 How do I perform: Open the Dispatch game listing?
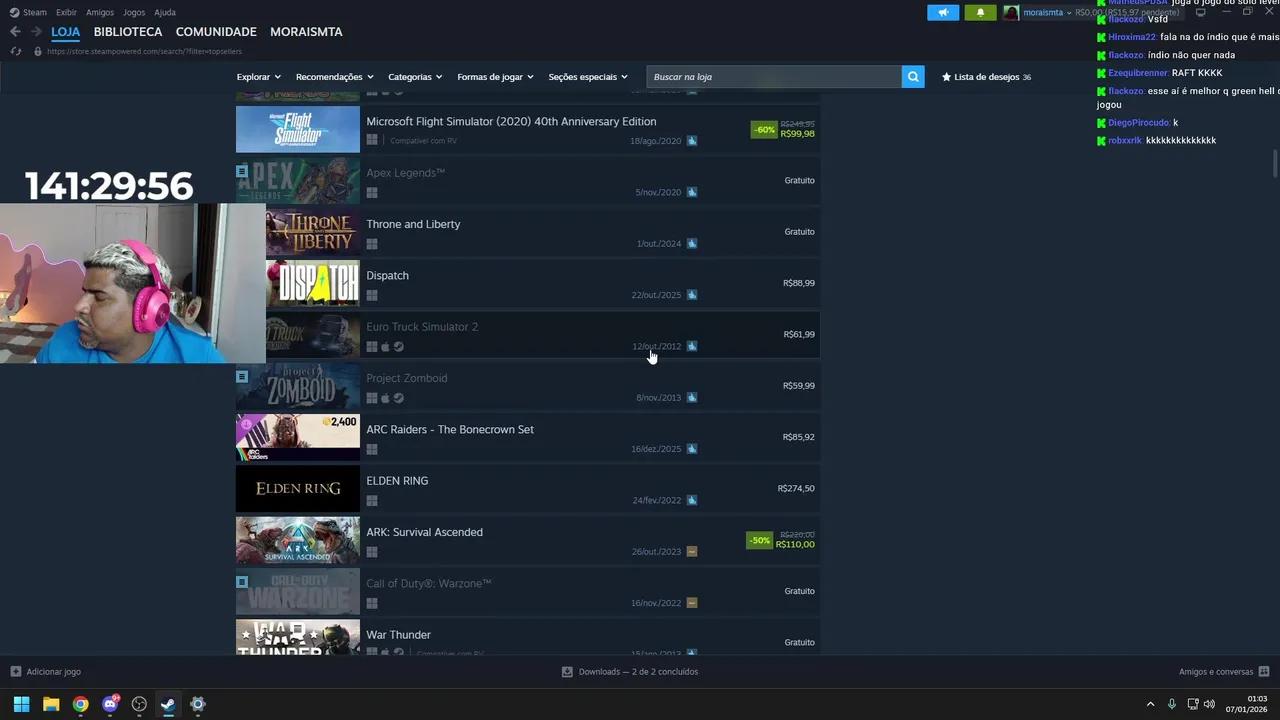pyautogui.click(x=527, y=283)
